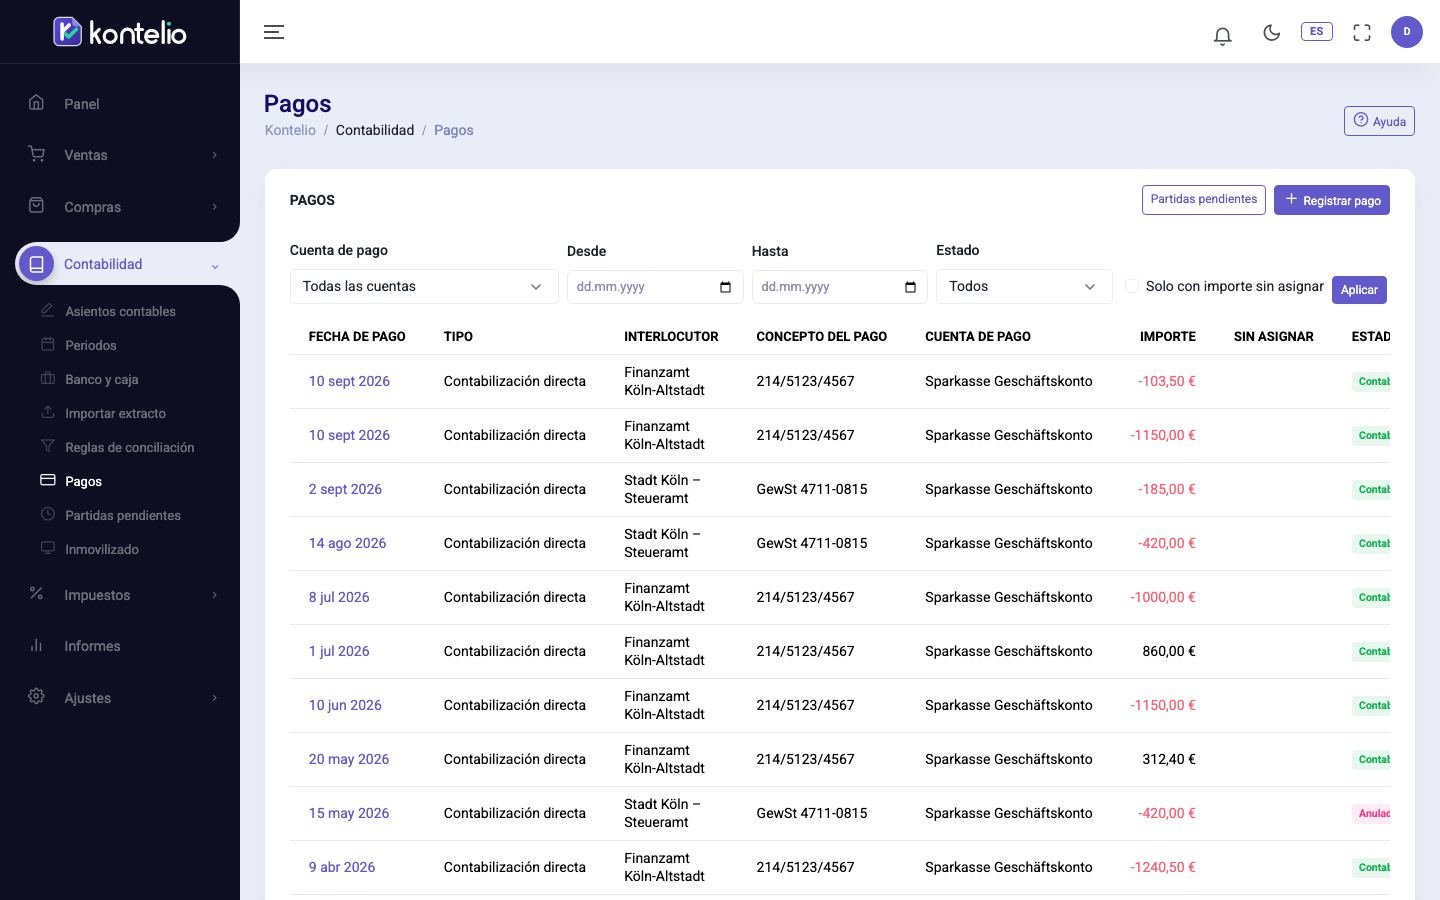Click the Kontelio logo

tap(120, 32)
